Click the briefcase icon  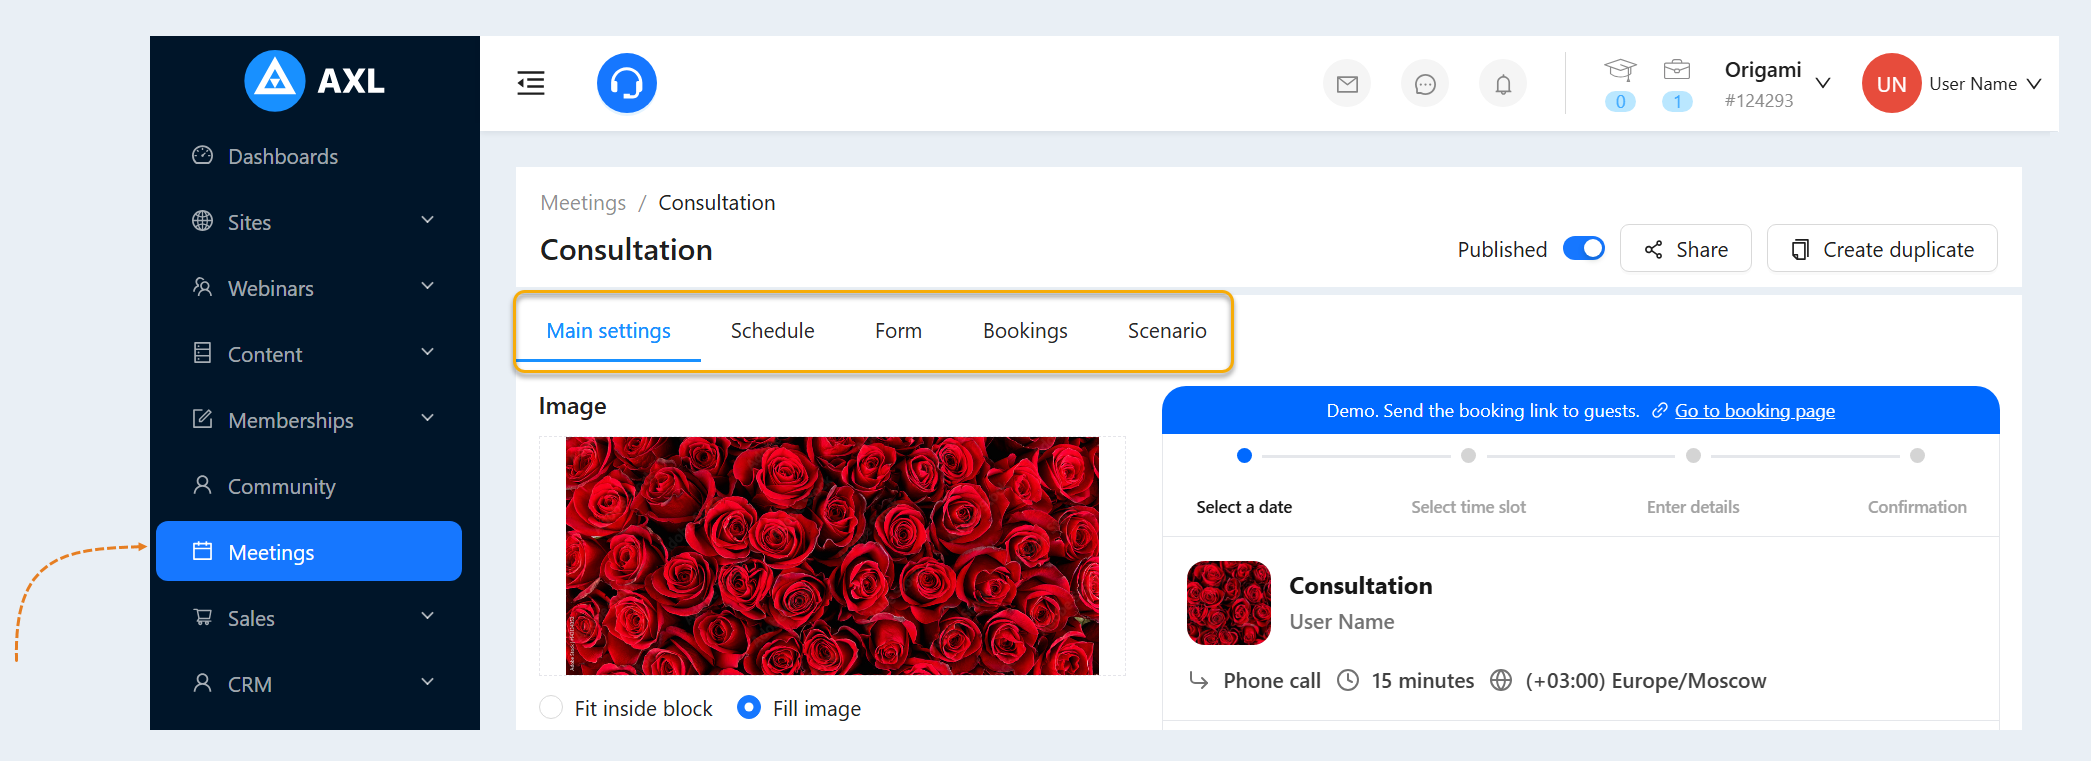click(1677, 70)
